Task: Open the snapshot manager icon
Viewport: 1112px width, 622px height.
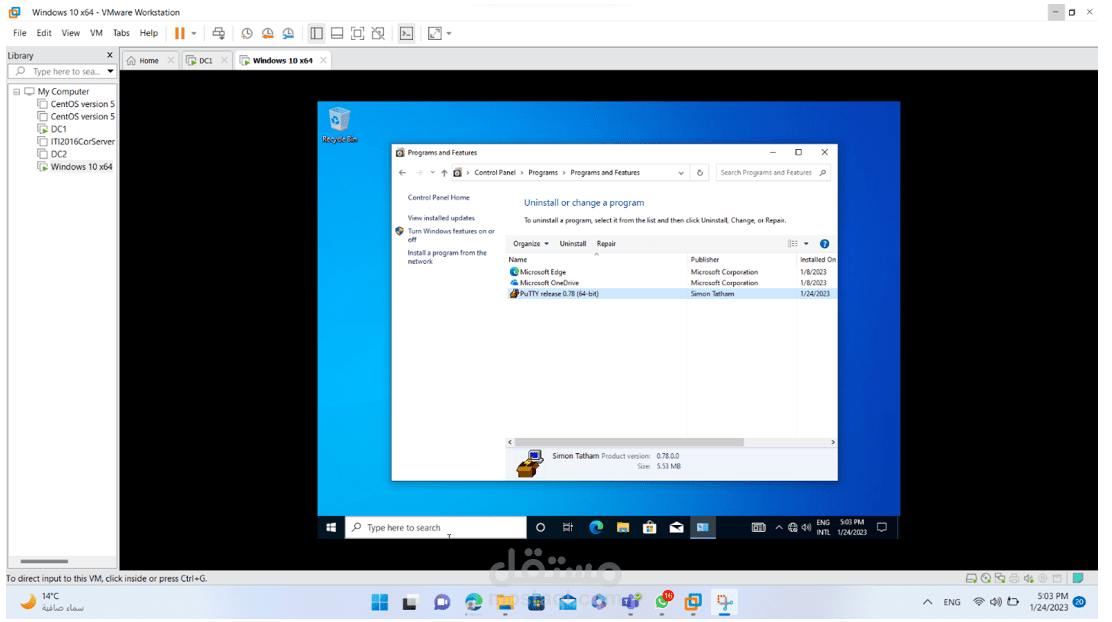Action: (x=288, y=33)
